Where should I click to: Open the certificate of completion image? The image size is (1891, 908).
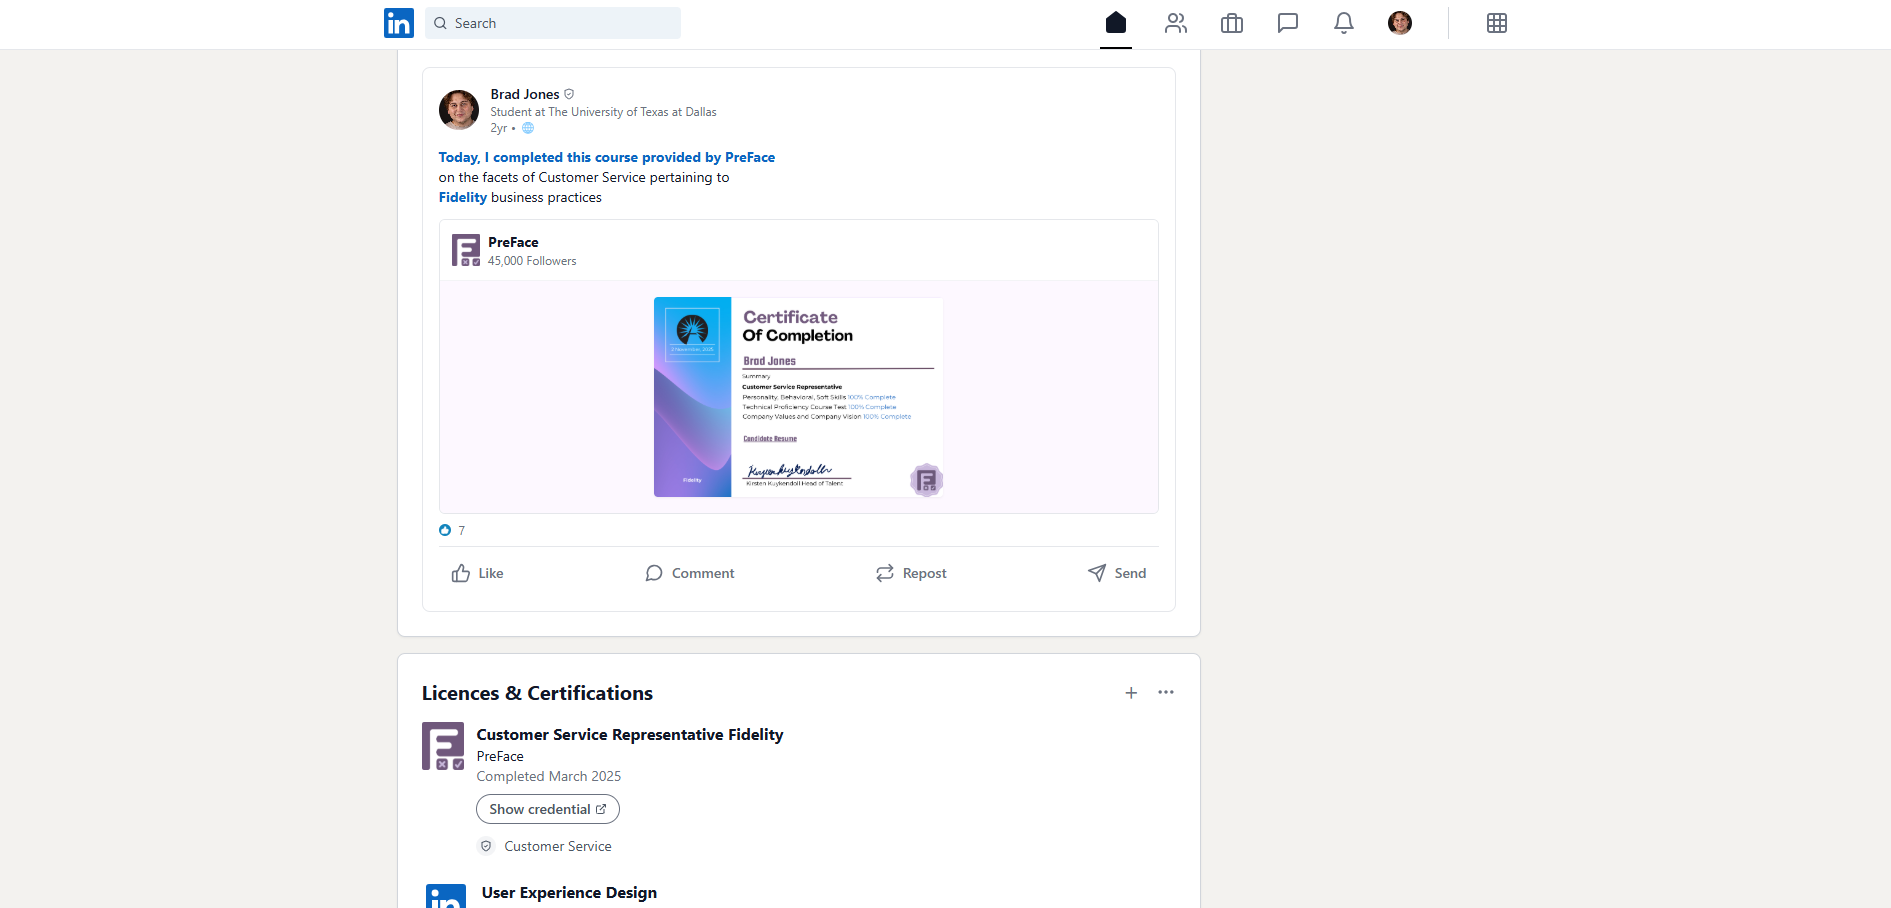(x=798, y=397)
